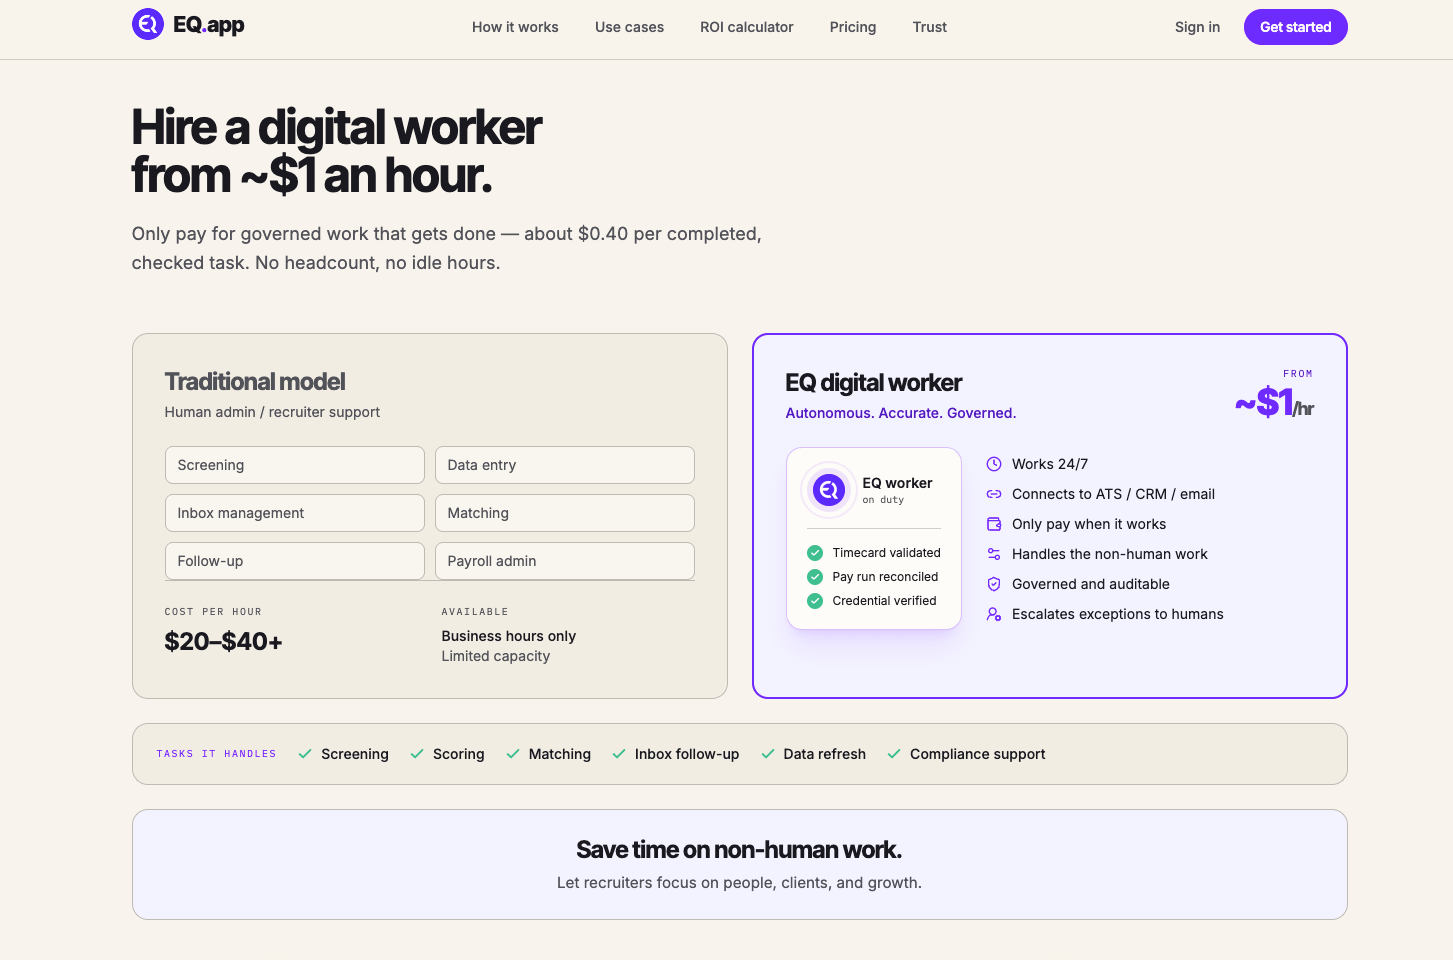
Task: Click the EQ worker avatar icon
Action: 828,490
